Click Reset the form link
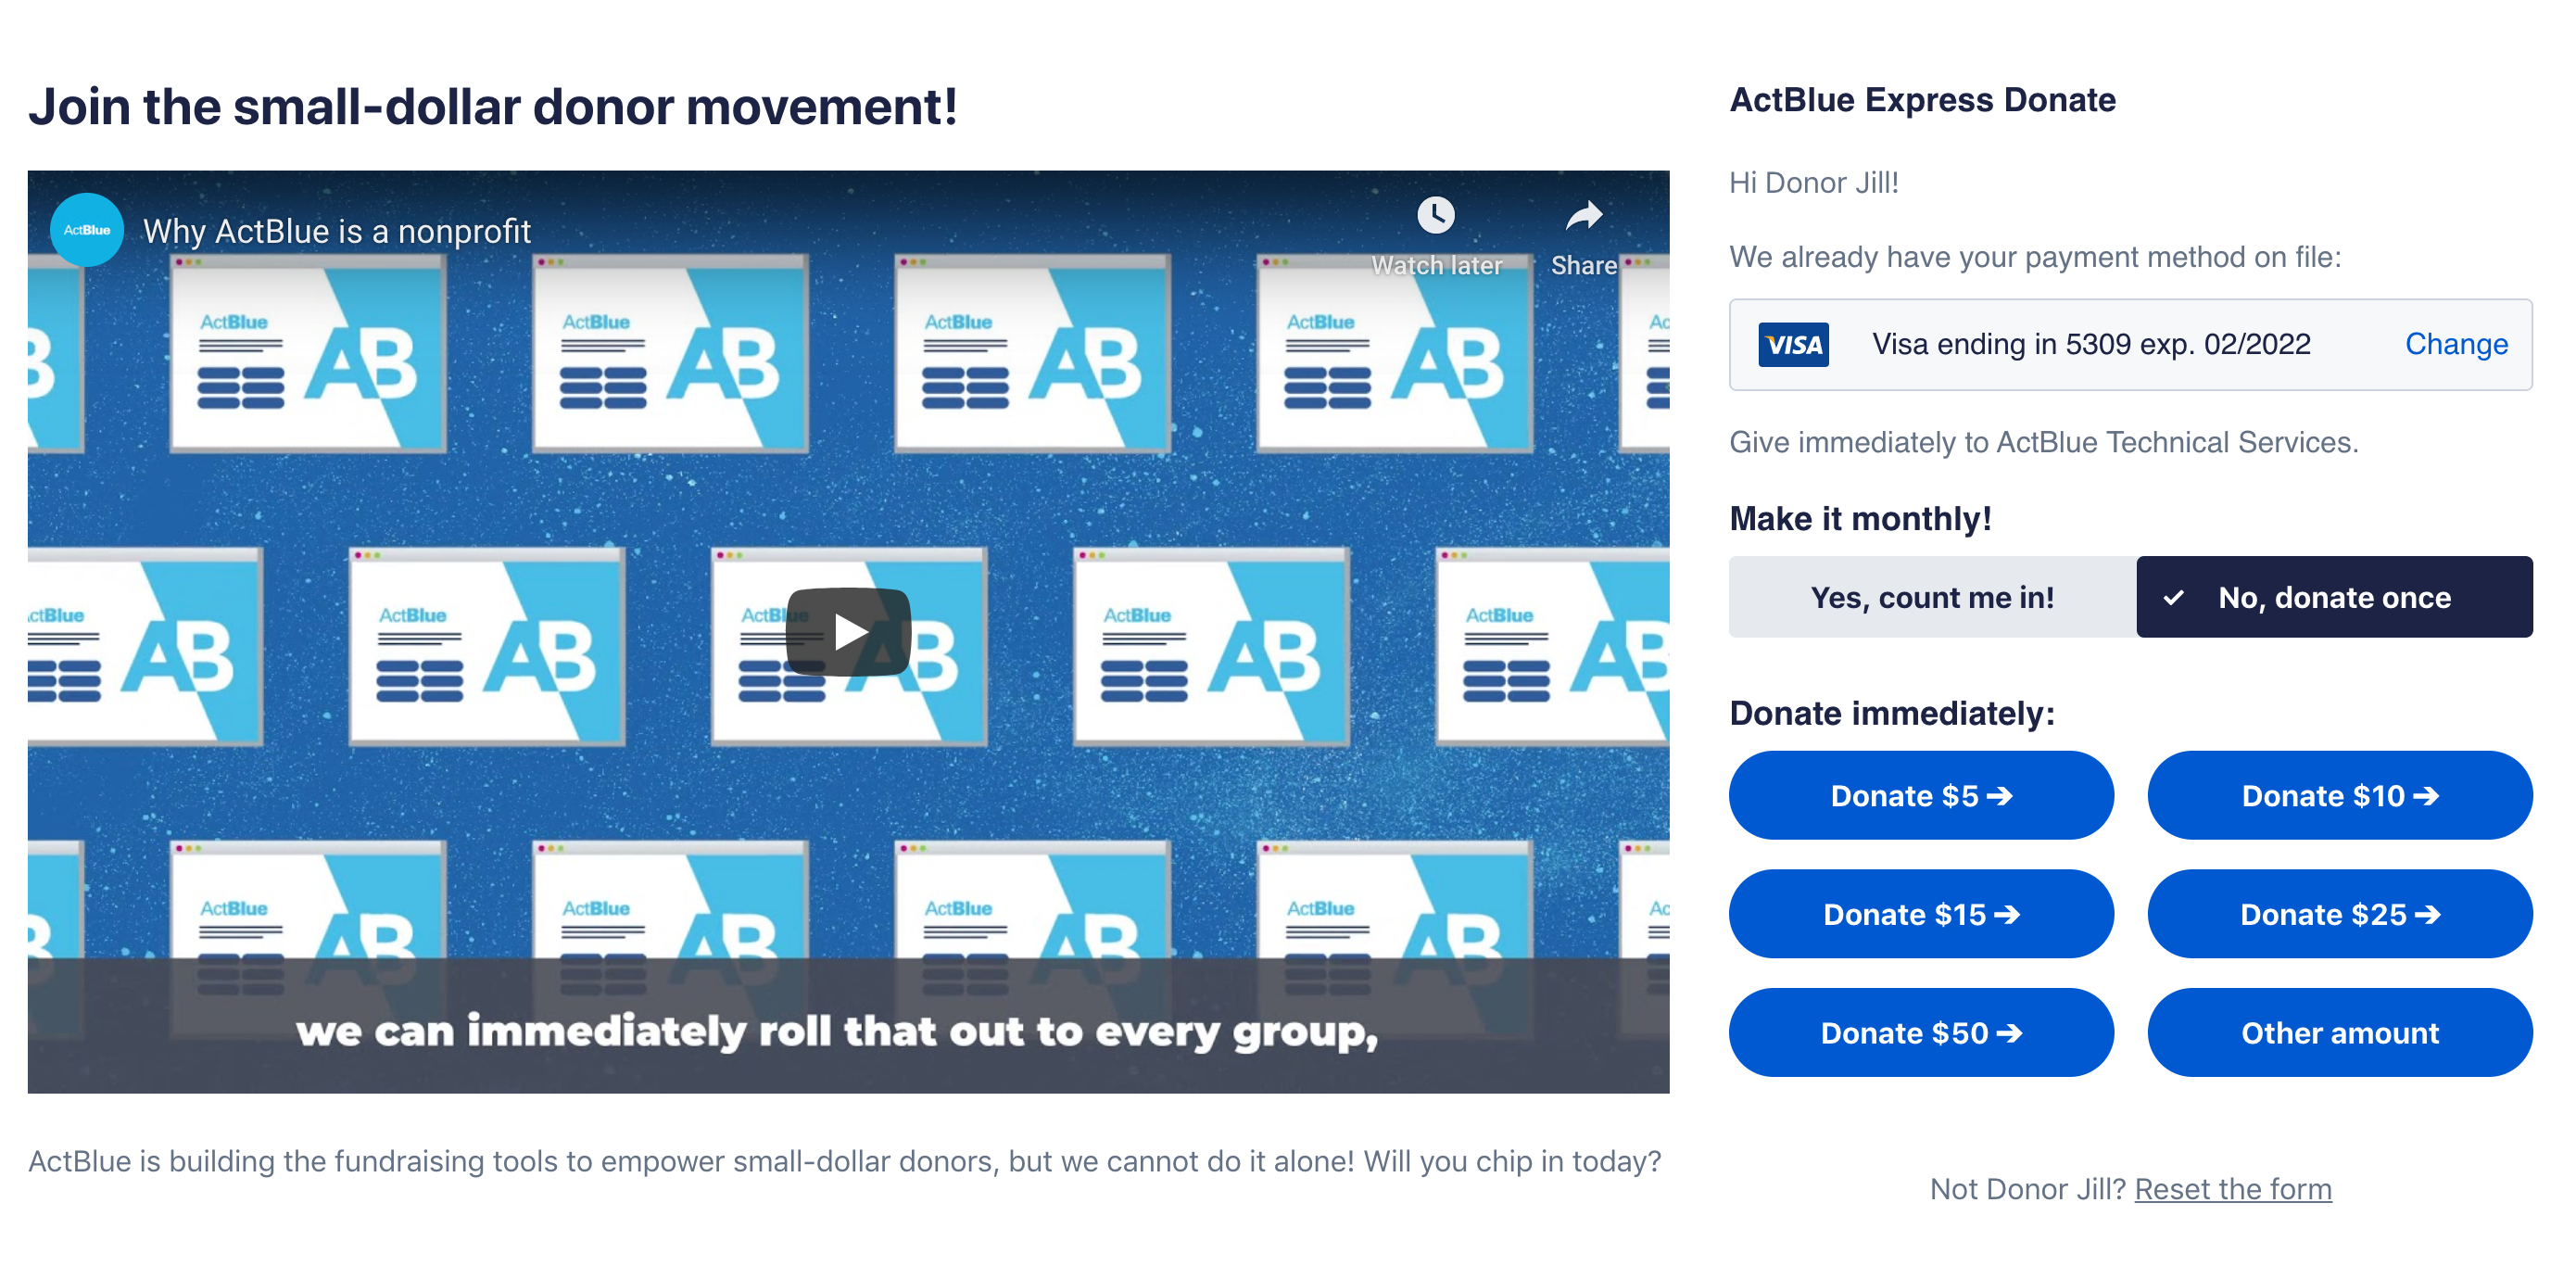This screenshot has height=1266, width=2576. coord(2232,1188)
